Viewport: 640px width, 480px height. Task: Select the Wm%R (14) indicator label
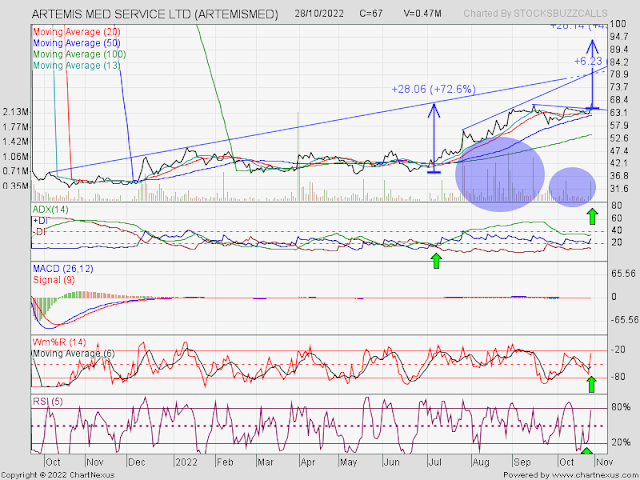(59, 342)
